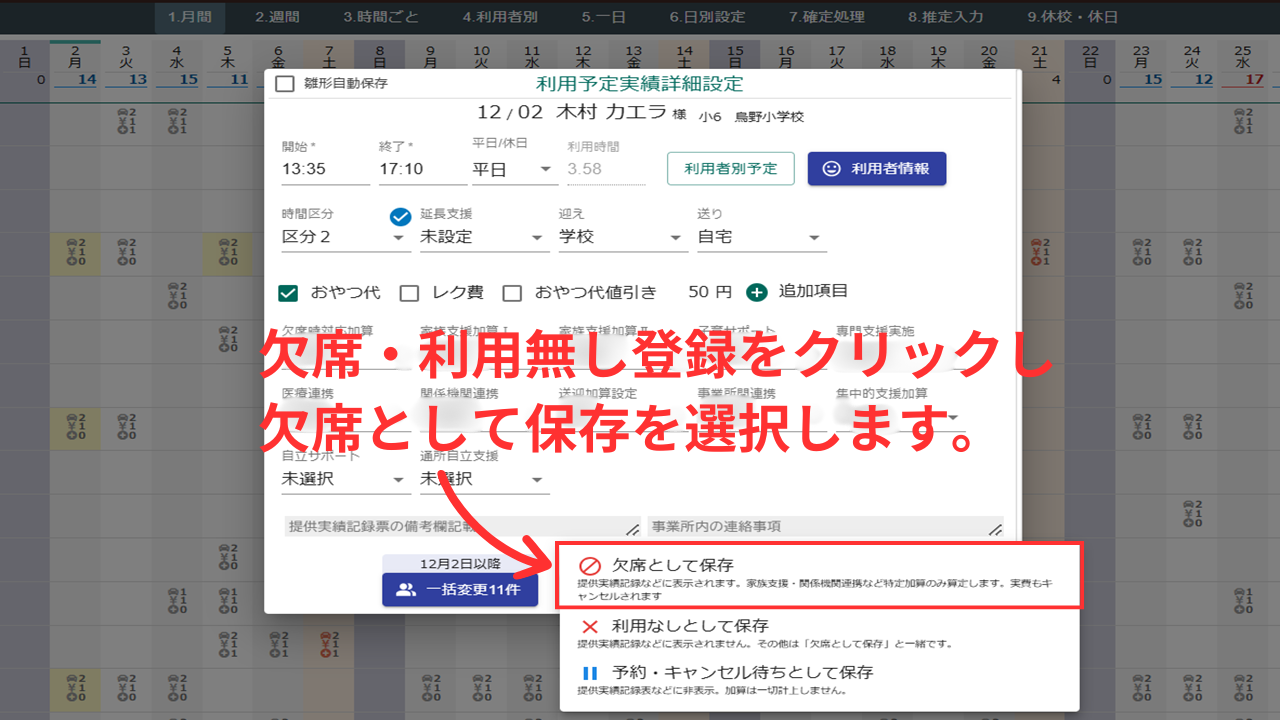Screen dimensions: 1280x720
Task: Click count 17 under day 25 水
Action: coord(1255,80)
